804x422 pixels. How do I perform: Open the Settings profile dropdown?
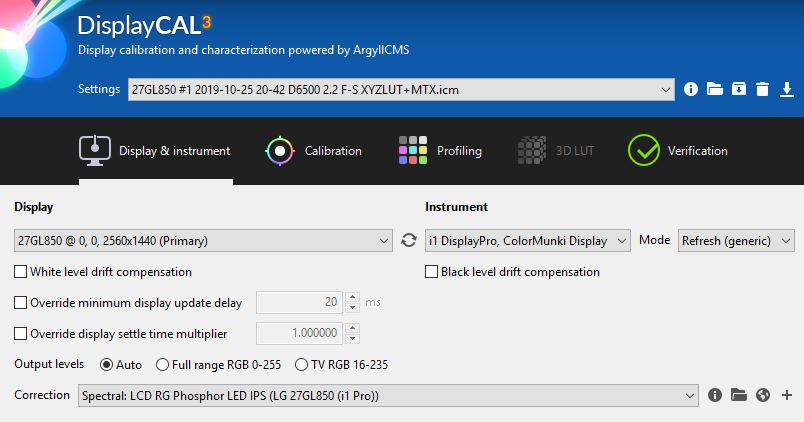401,90
